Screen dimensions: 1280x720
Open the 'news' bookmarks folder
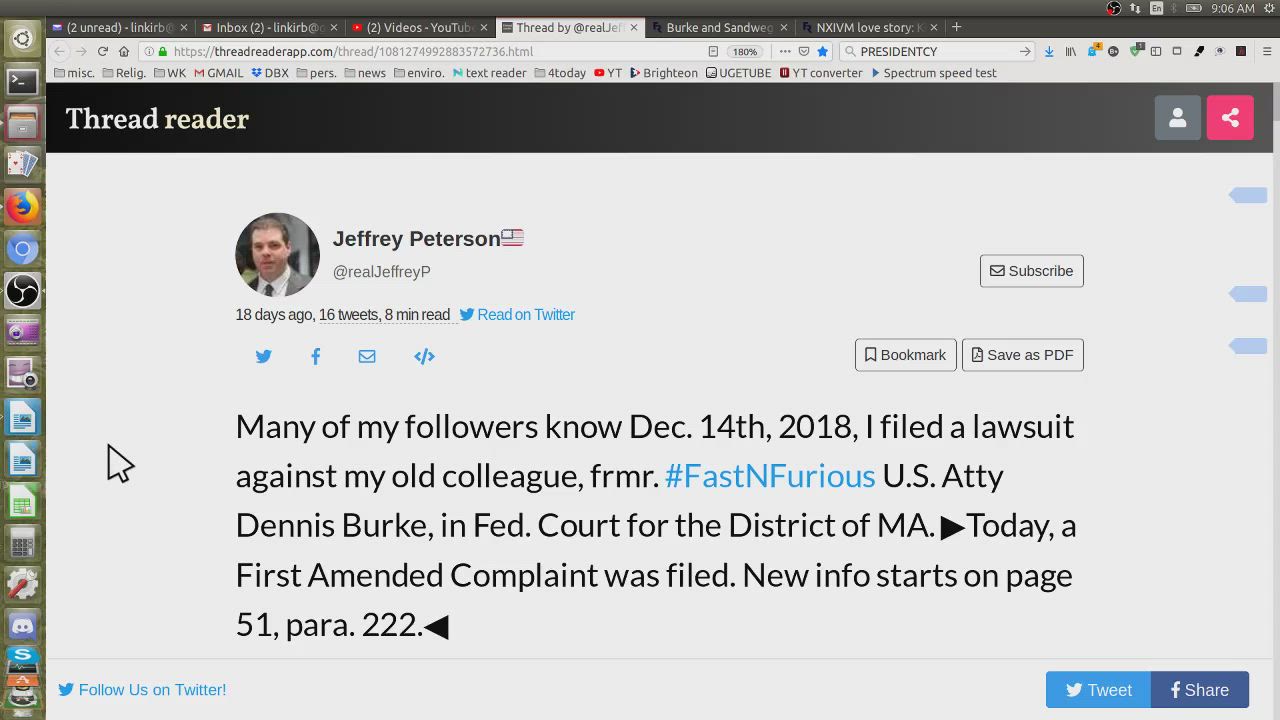365,73
